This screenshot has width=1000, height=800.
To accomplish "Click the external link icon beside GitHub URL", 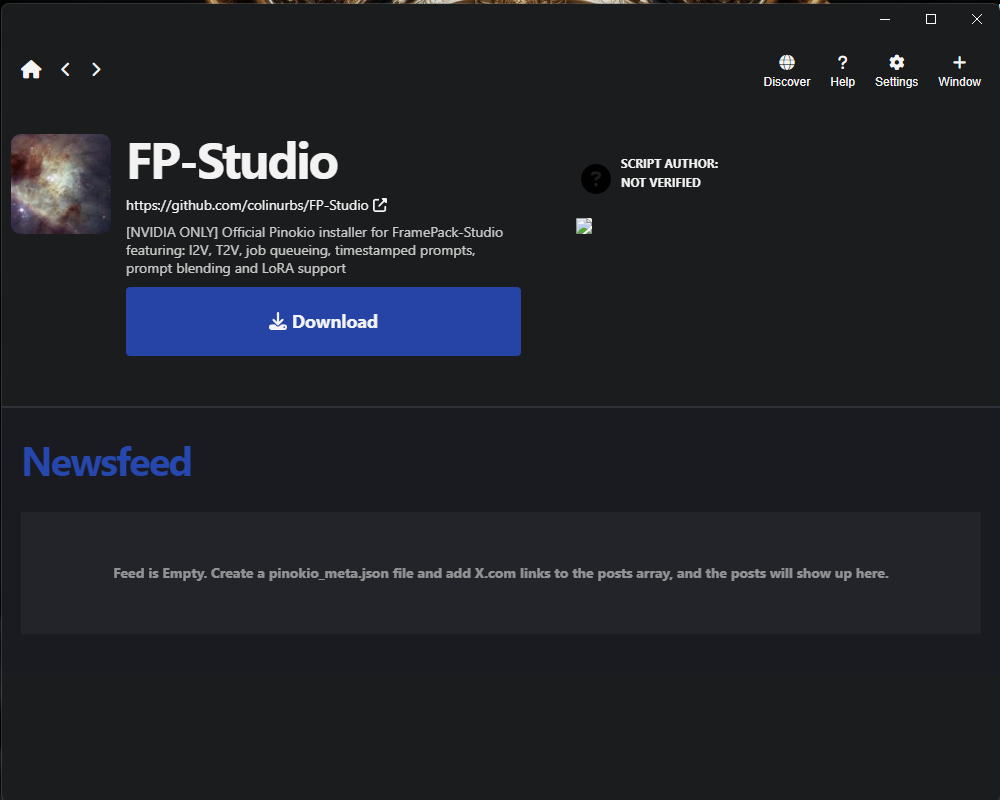I will 380,205.
